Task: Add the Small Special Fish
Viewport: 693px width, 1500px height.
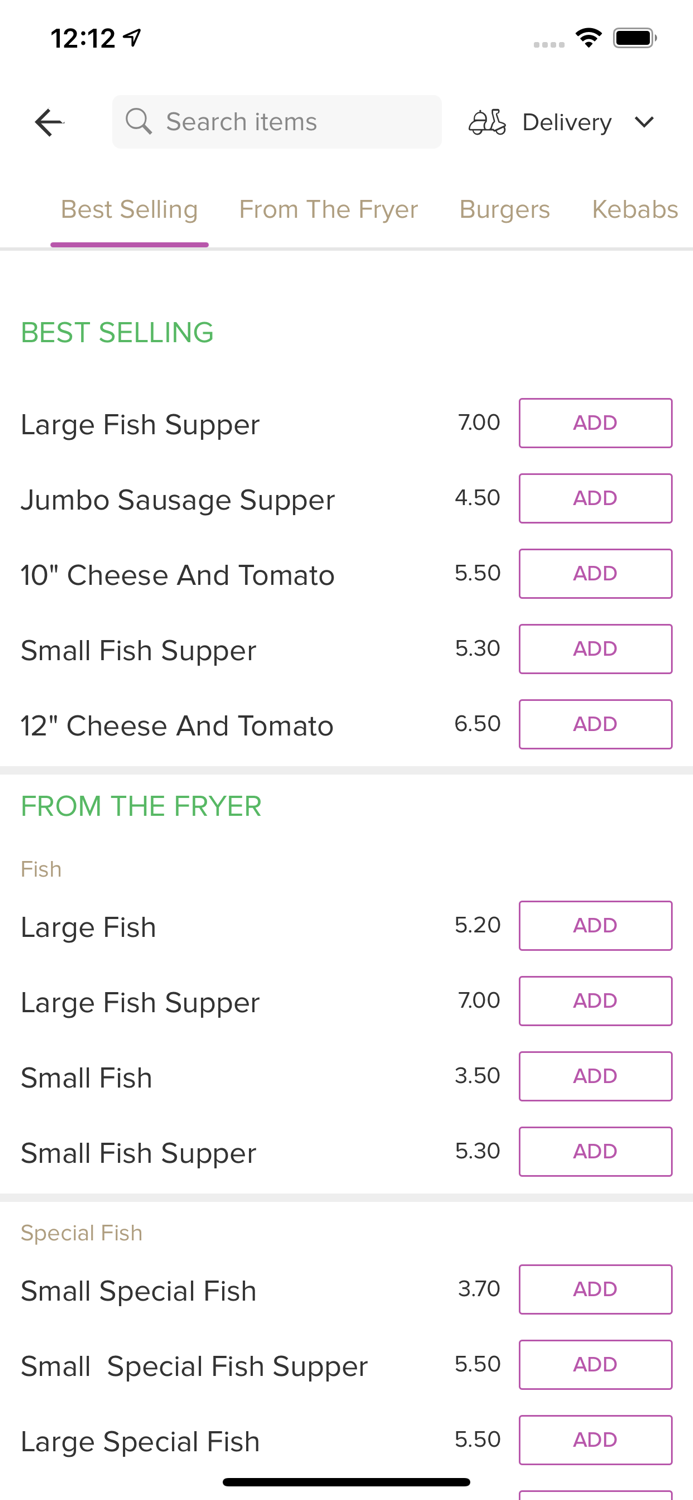Action: coord(595,1289)
